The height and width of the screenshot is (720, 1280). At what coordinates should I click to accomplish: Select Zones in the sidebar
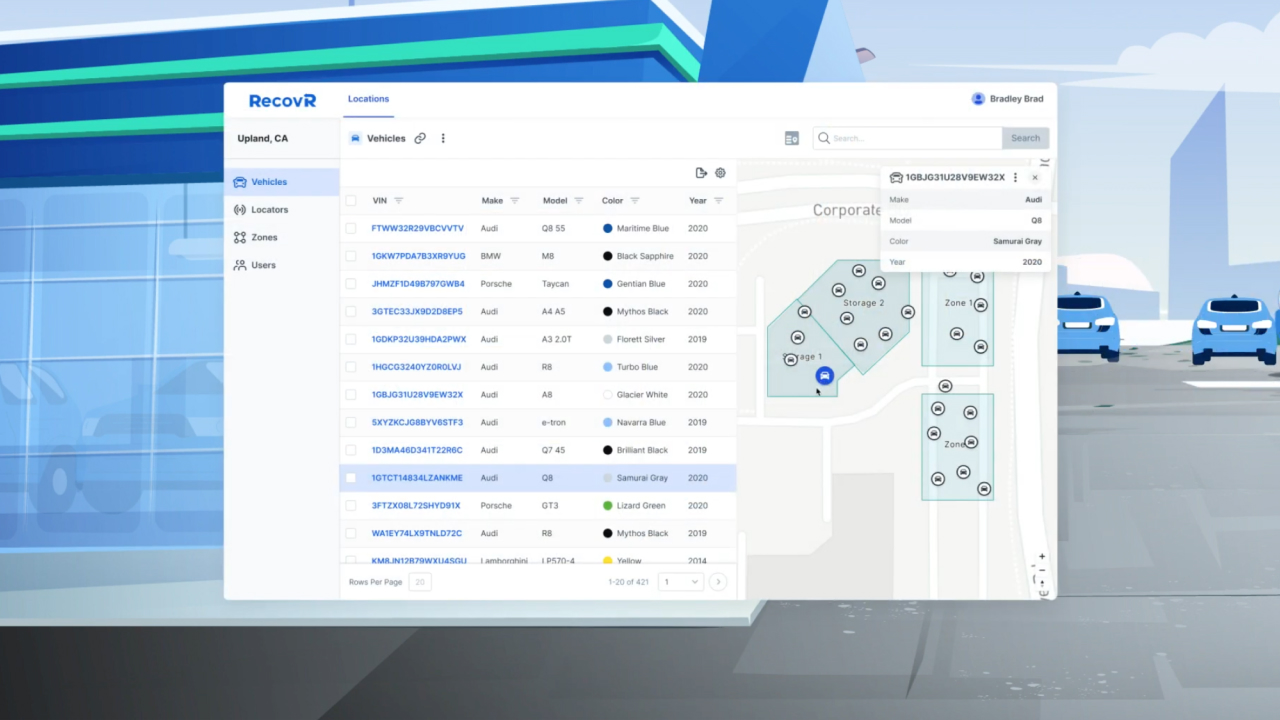click(282, 238)
